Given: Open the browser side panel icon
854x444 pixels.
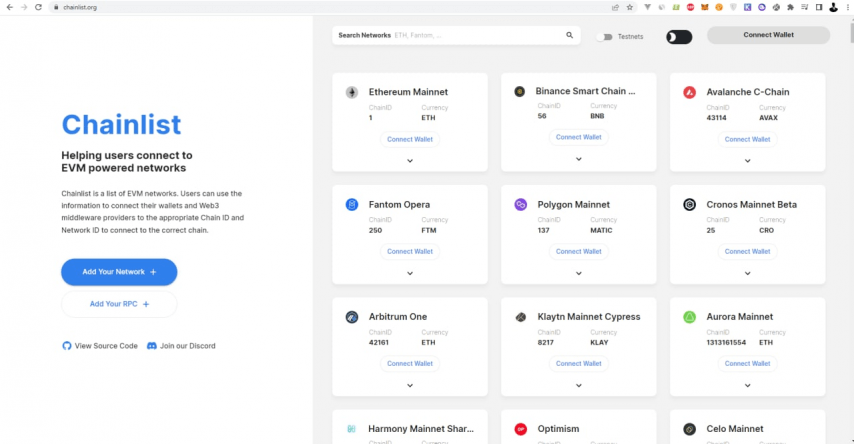Looking at the screenshot, I should tap(819, 7).
